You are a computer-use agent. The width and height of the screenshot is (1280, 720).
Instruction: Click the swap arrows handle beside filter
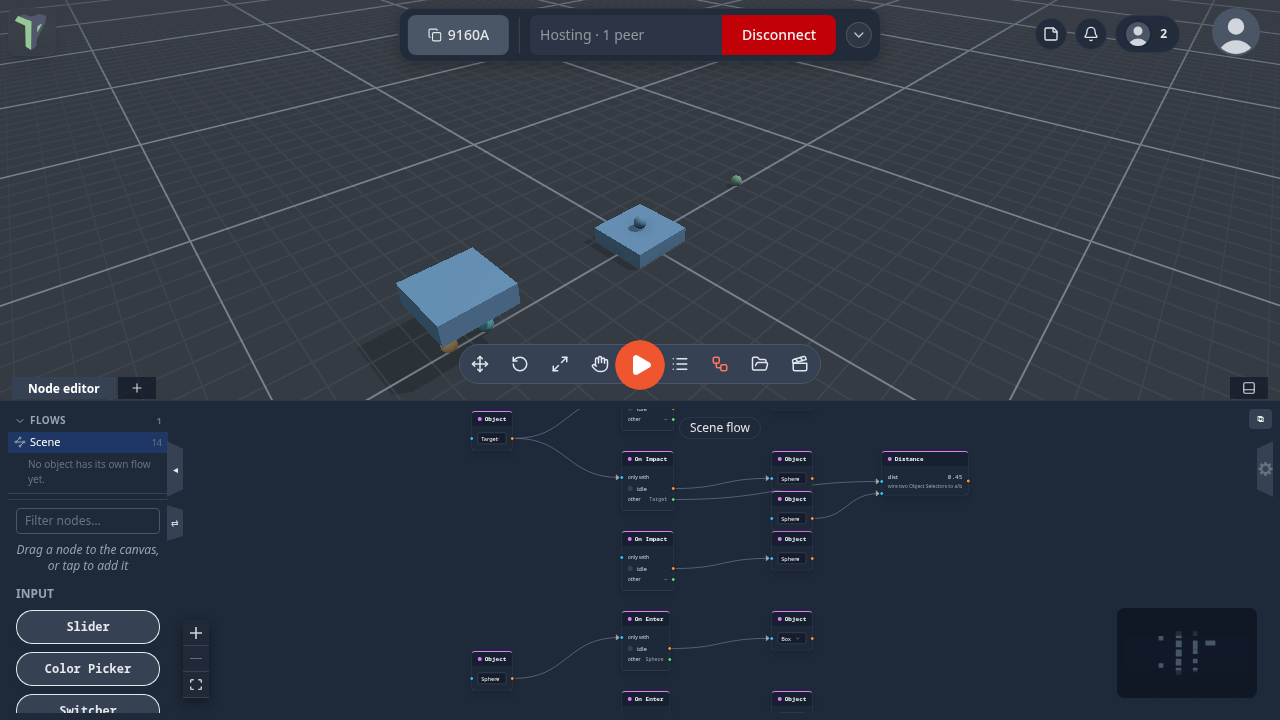(175, 523)
